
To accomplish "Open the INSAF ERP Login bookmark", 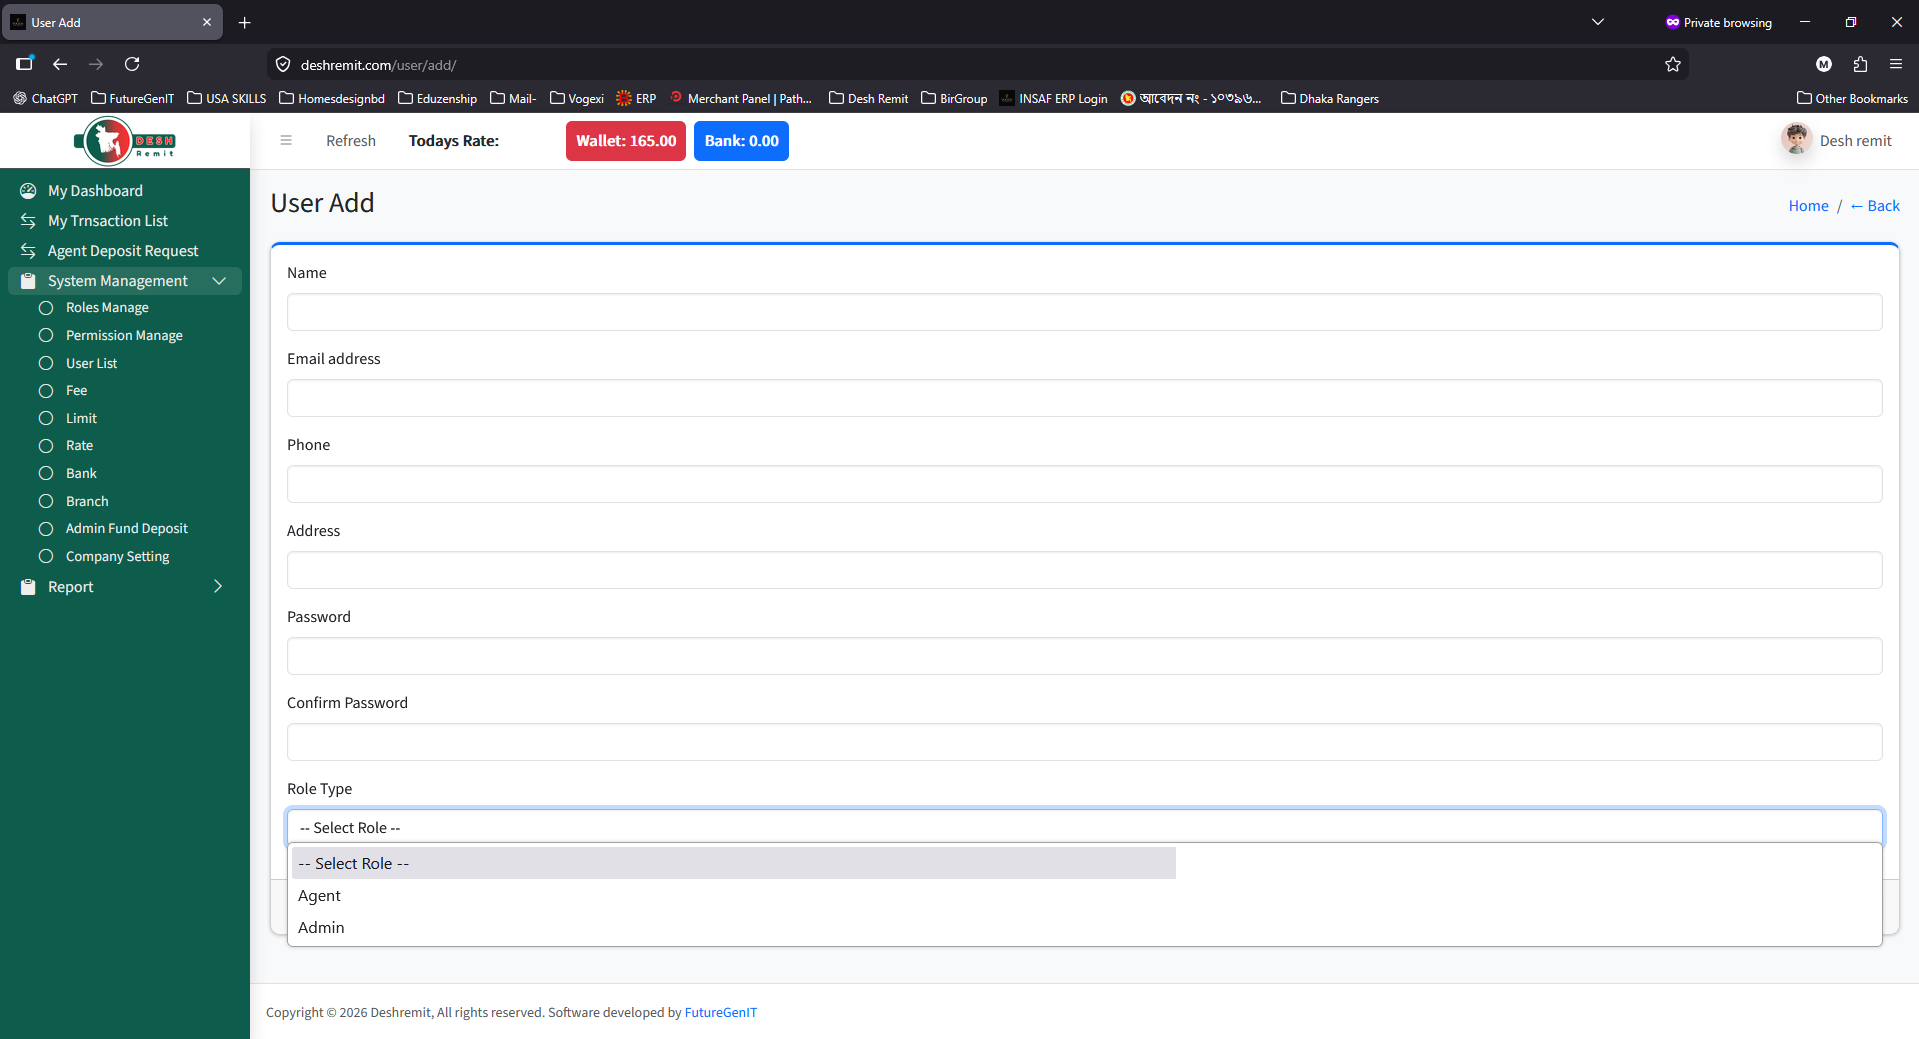I will 1053,98.
